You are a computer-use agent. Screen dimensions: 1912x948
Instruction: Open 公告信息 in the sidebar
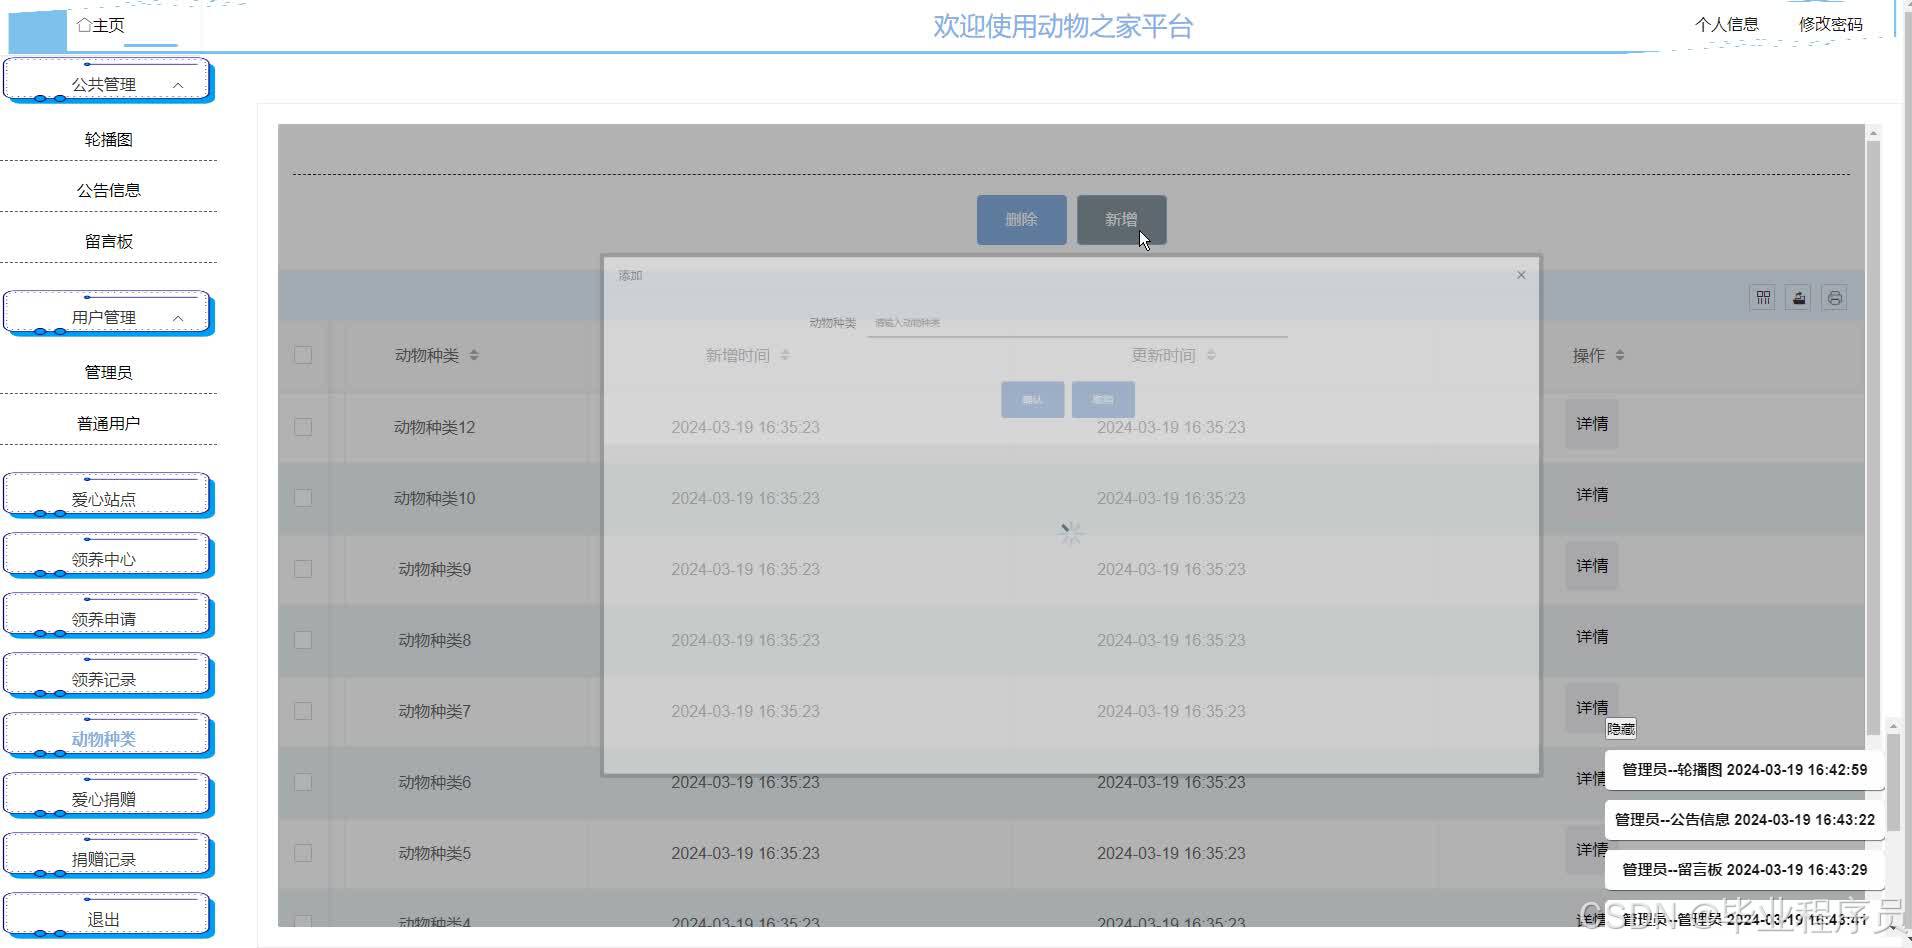click(x=108, y=190)
